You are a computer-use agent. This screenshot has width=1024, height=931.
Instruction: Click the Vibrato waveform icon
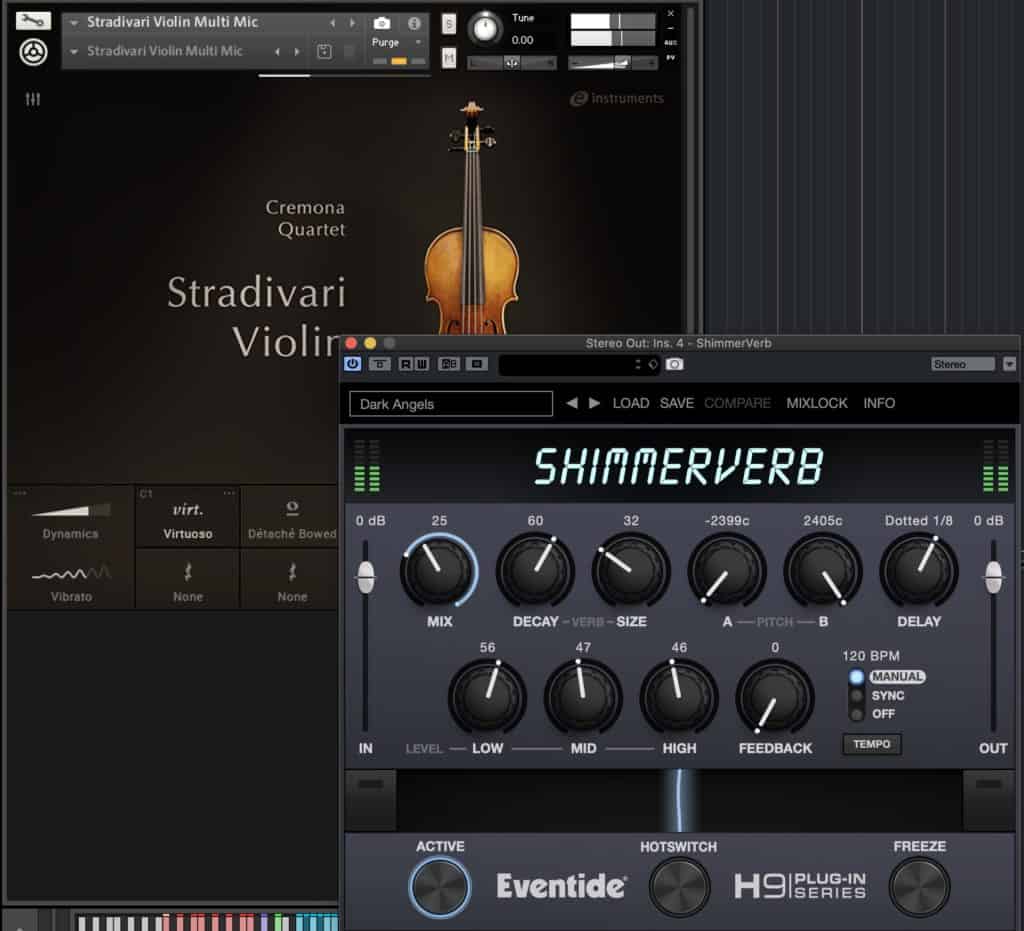71,573
